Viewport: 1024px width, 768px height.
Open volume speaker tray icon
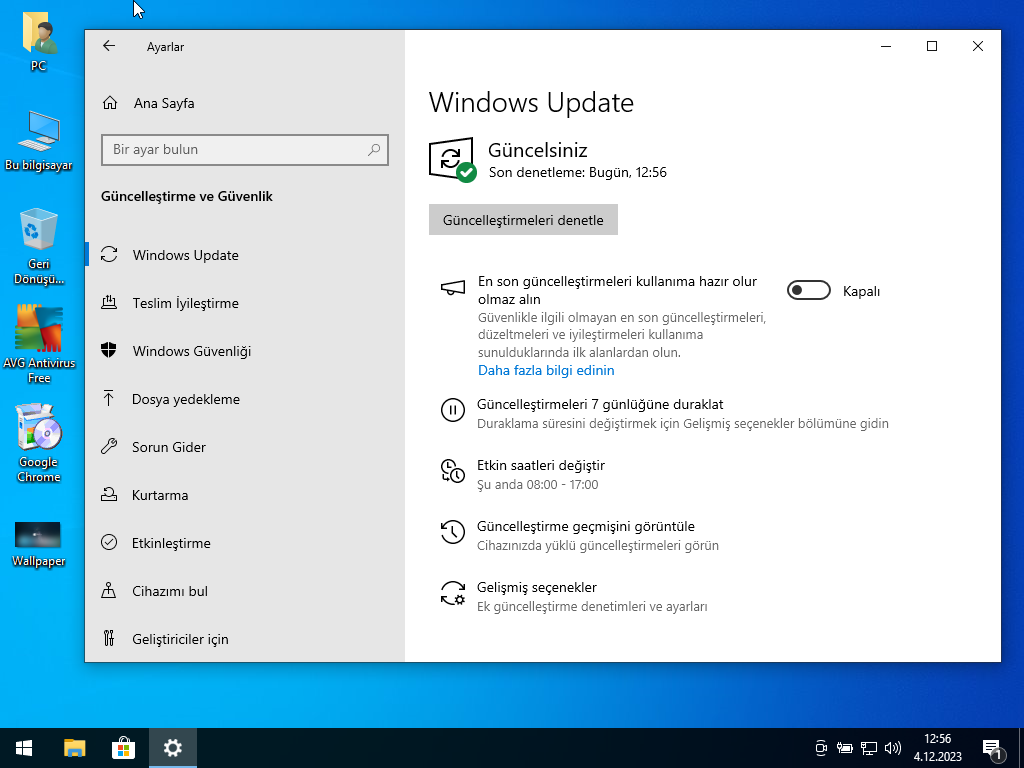[x=892, y=748]
